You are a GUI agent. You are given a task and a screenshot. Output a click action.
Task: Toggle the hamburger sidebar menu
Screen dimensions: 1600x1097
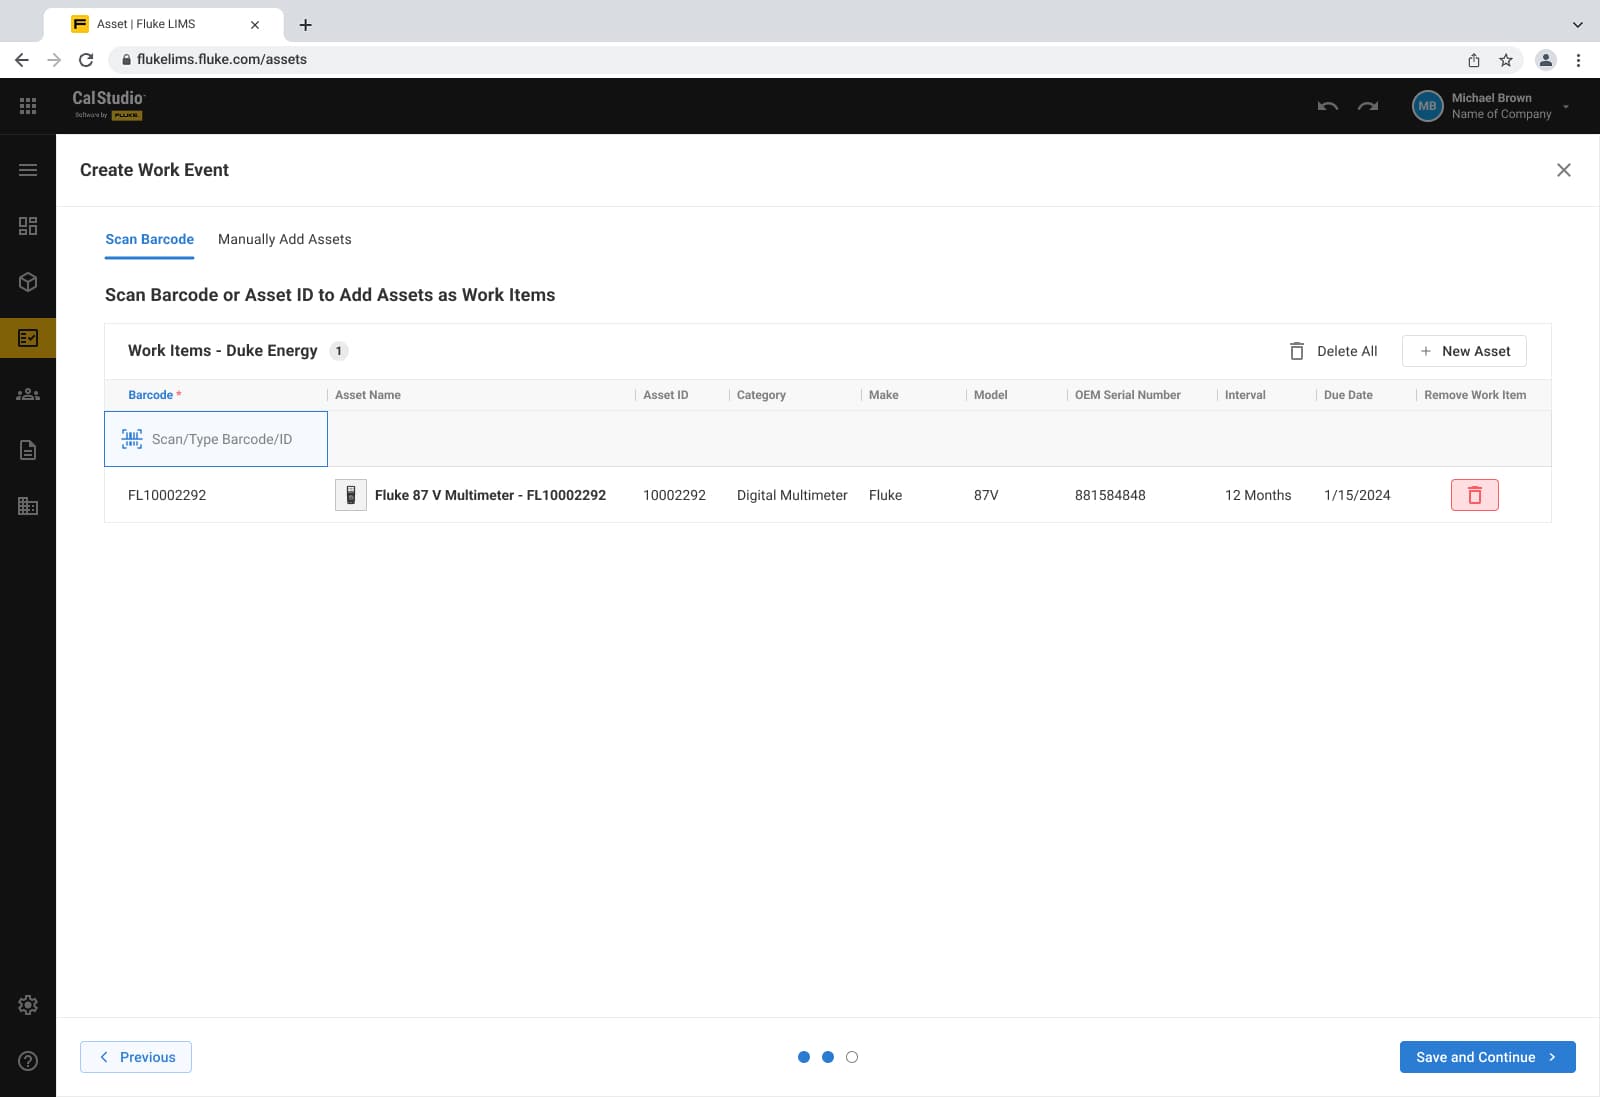click(28, 170)
